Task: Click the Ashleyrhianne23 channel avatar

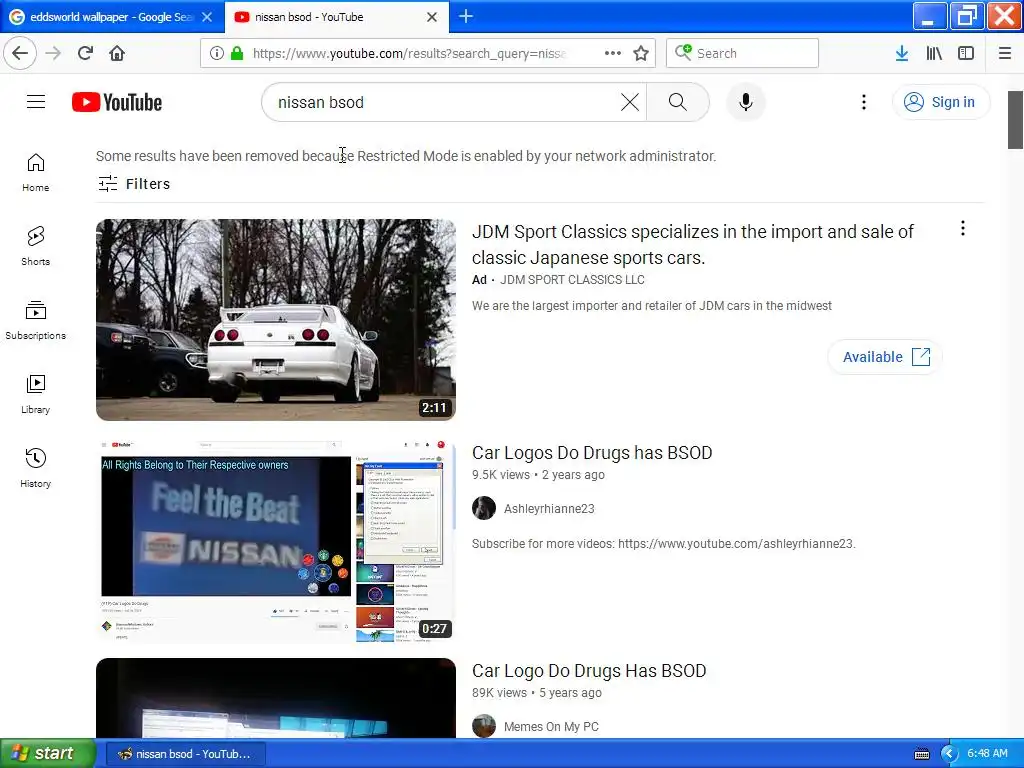Action: click(x=484, y=508)
